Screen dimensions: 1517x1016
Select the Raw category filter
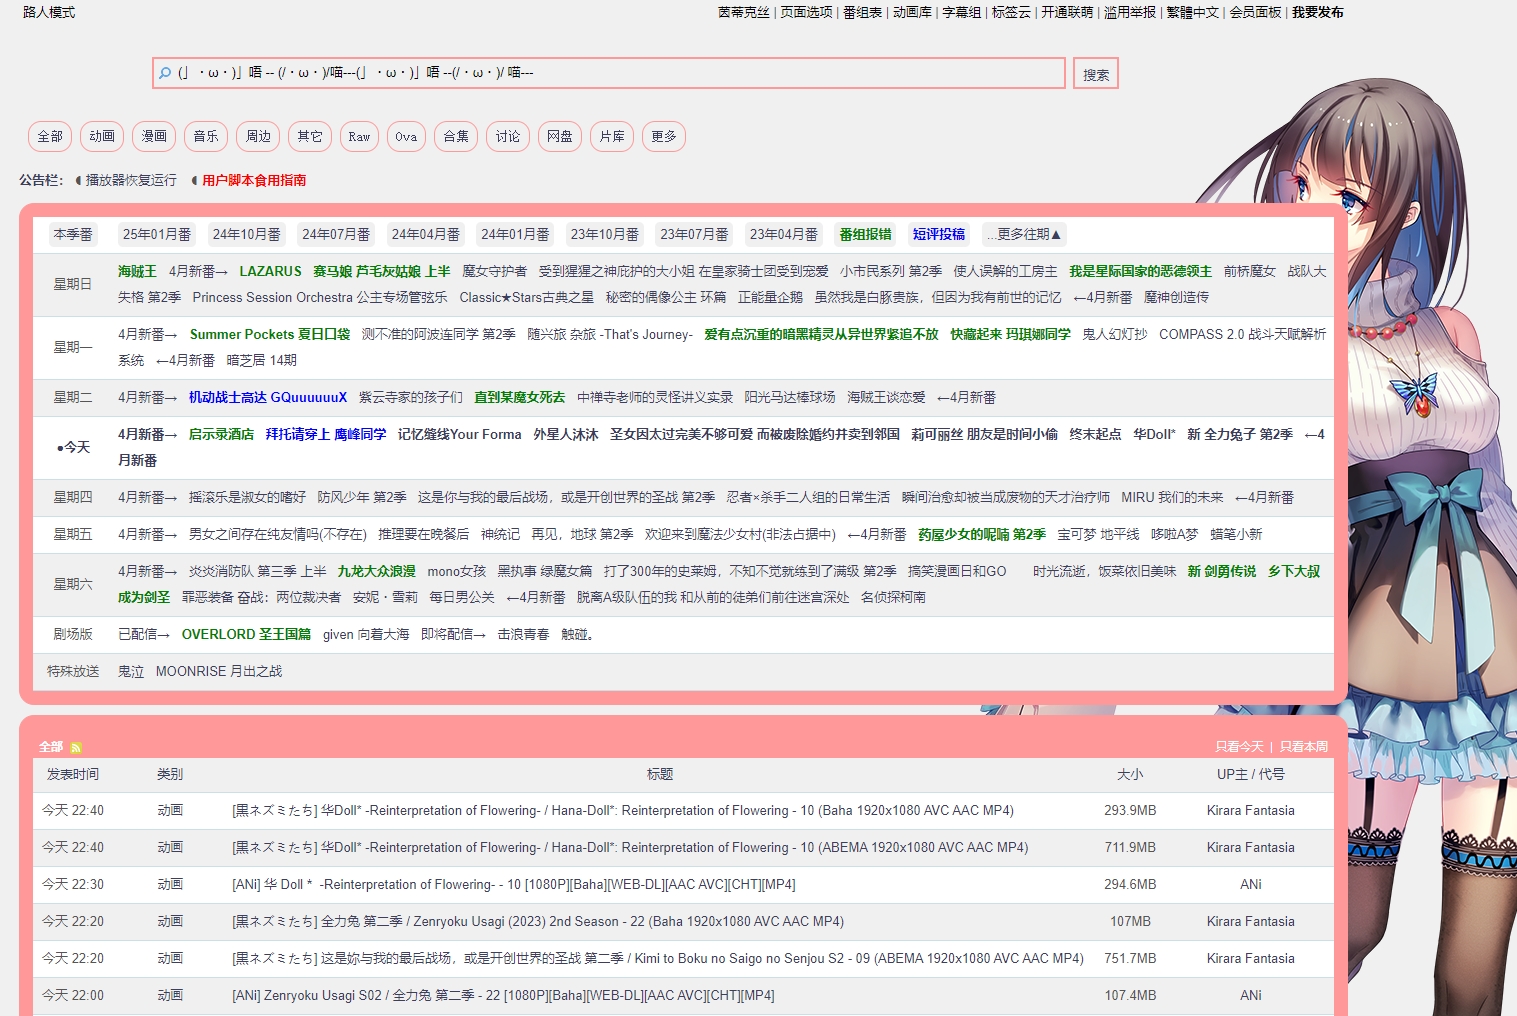point(359,137)
